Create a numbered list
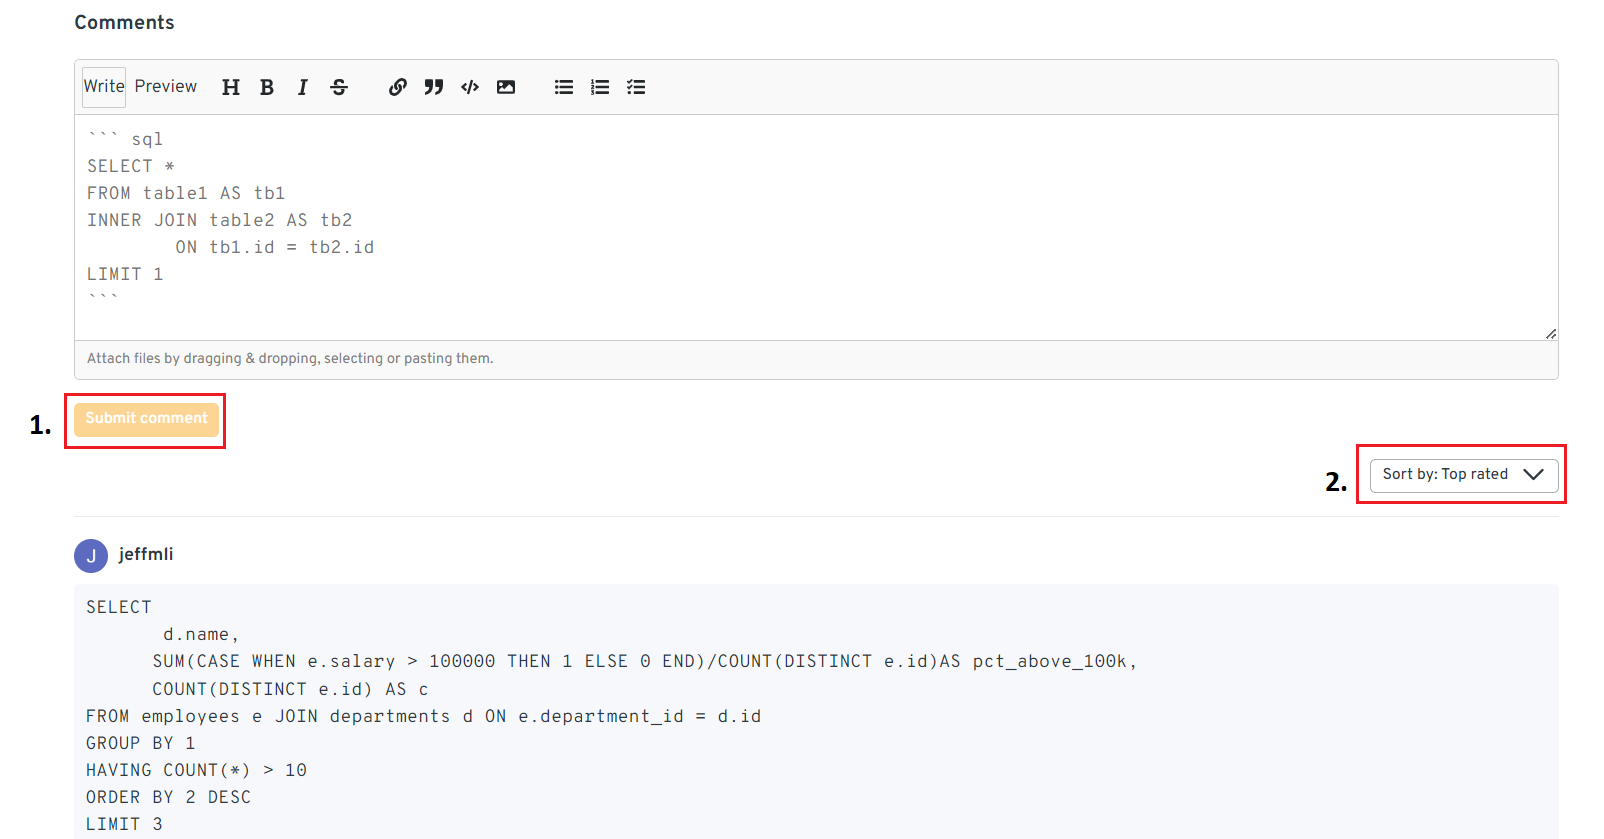 click(600, 88)
